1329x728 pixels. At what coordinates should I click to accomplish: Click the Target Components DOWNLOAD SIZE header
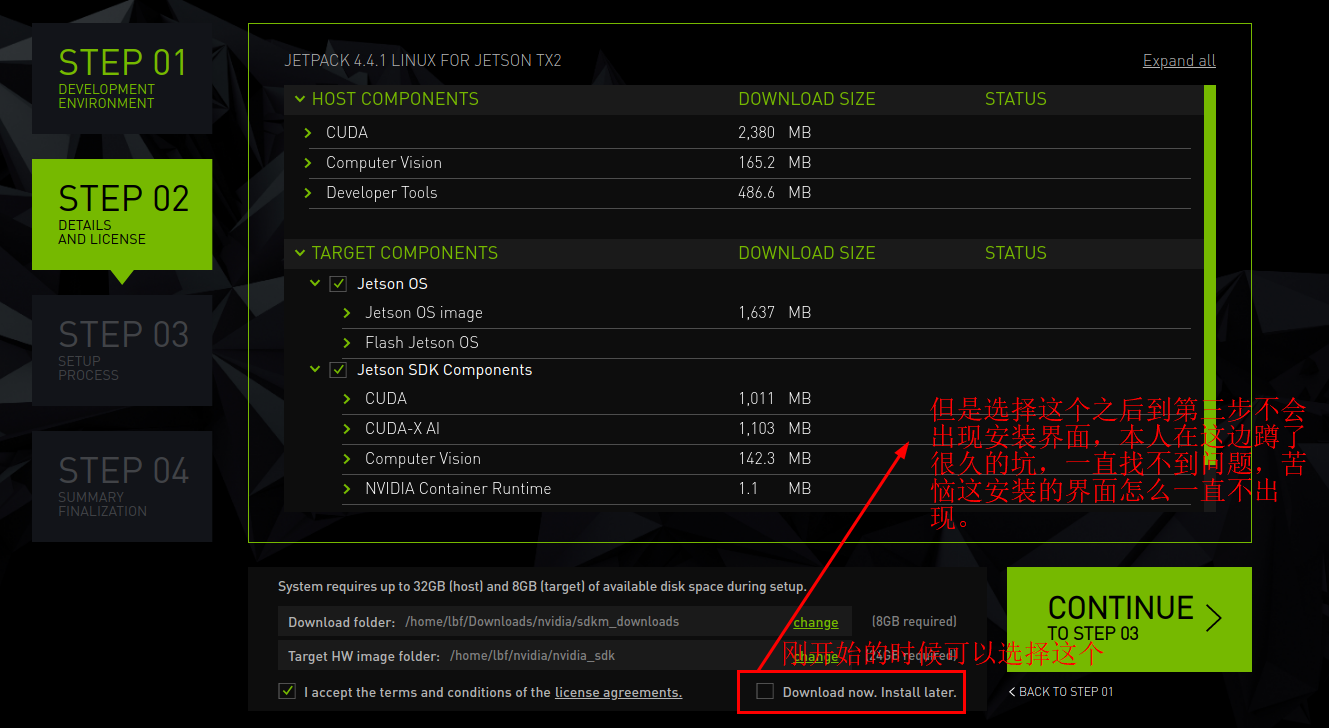(x=806, y=253)
